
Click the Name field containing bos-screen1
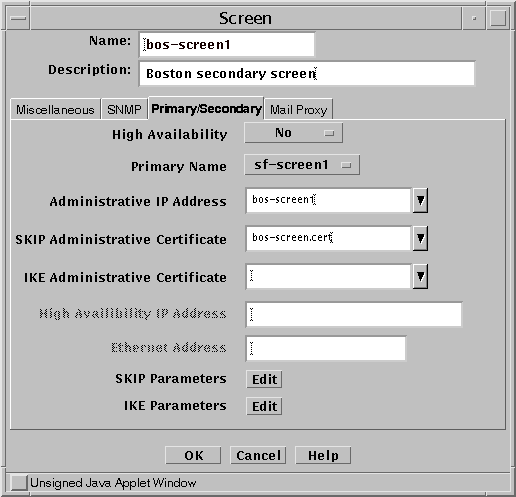coord(227,44)
